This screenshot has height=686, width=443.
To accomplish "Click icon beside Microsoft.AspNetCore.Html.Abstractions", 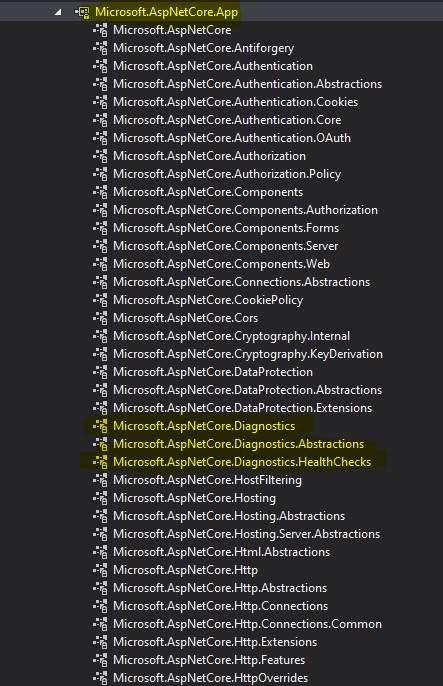I will tap(100, 552).
